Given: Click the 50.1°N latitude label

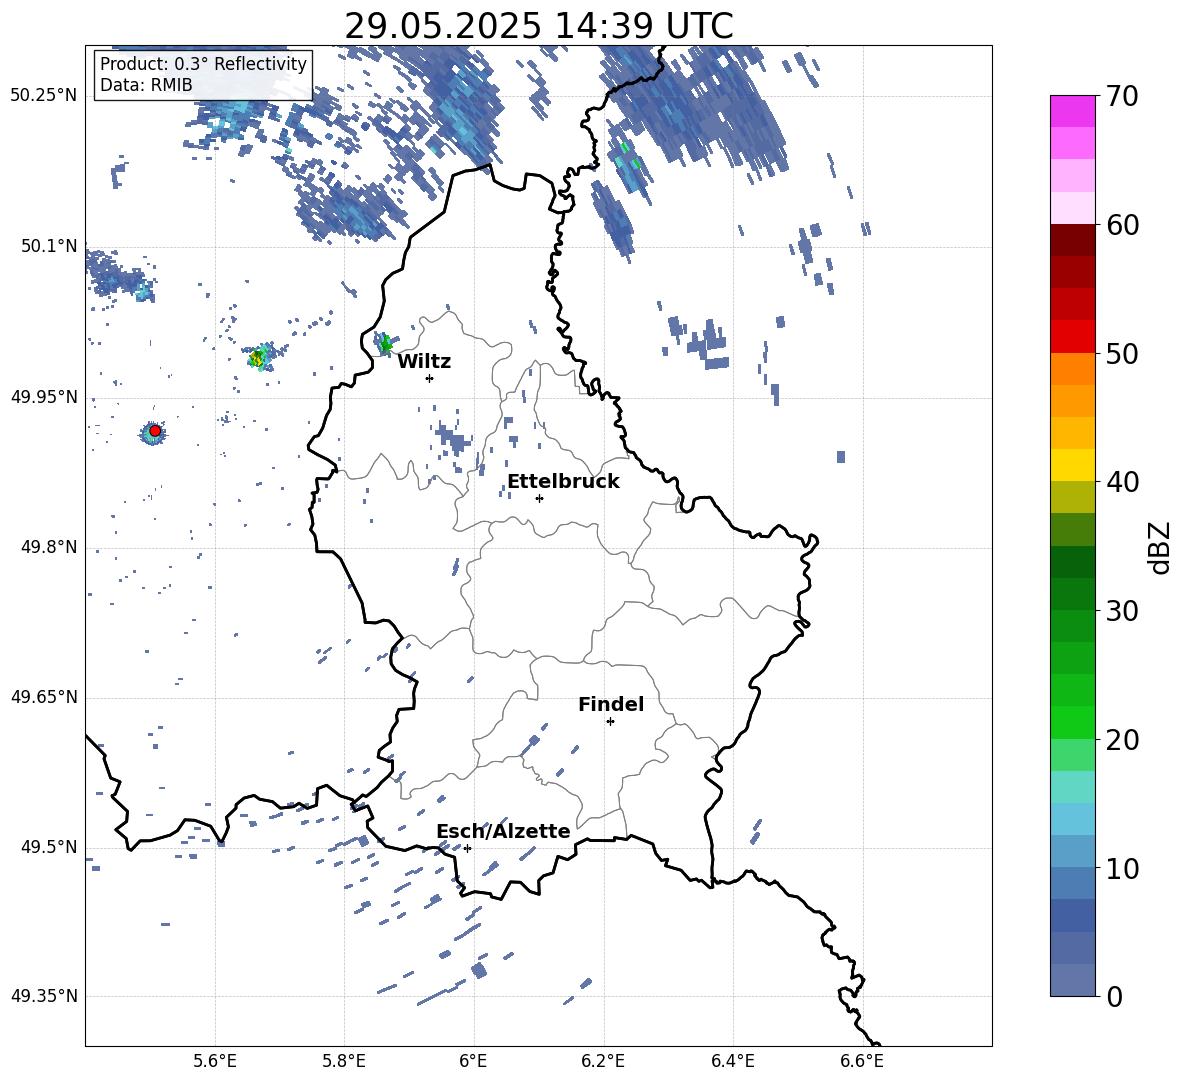Looking at the screenshot, I should pos(49,246).
